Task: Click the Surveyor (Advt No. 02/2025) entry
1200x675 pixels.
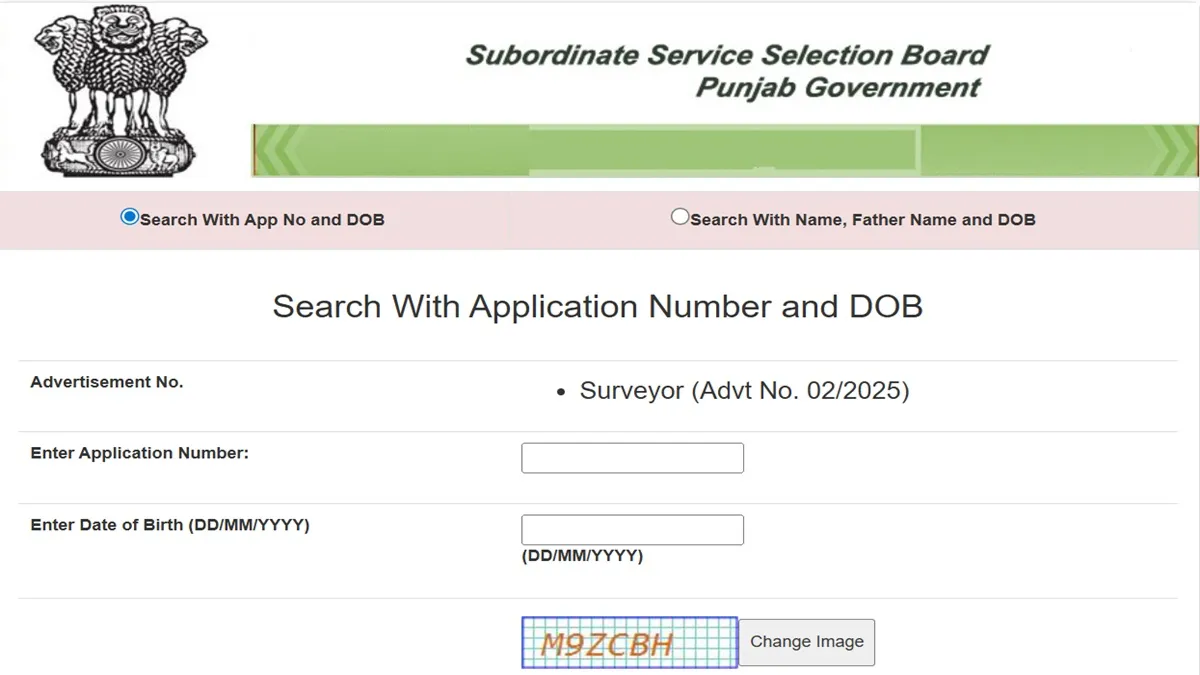Action: (744, 391)
